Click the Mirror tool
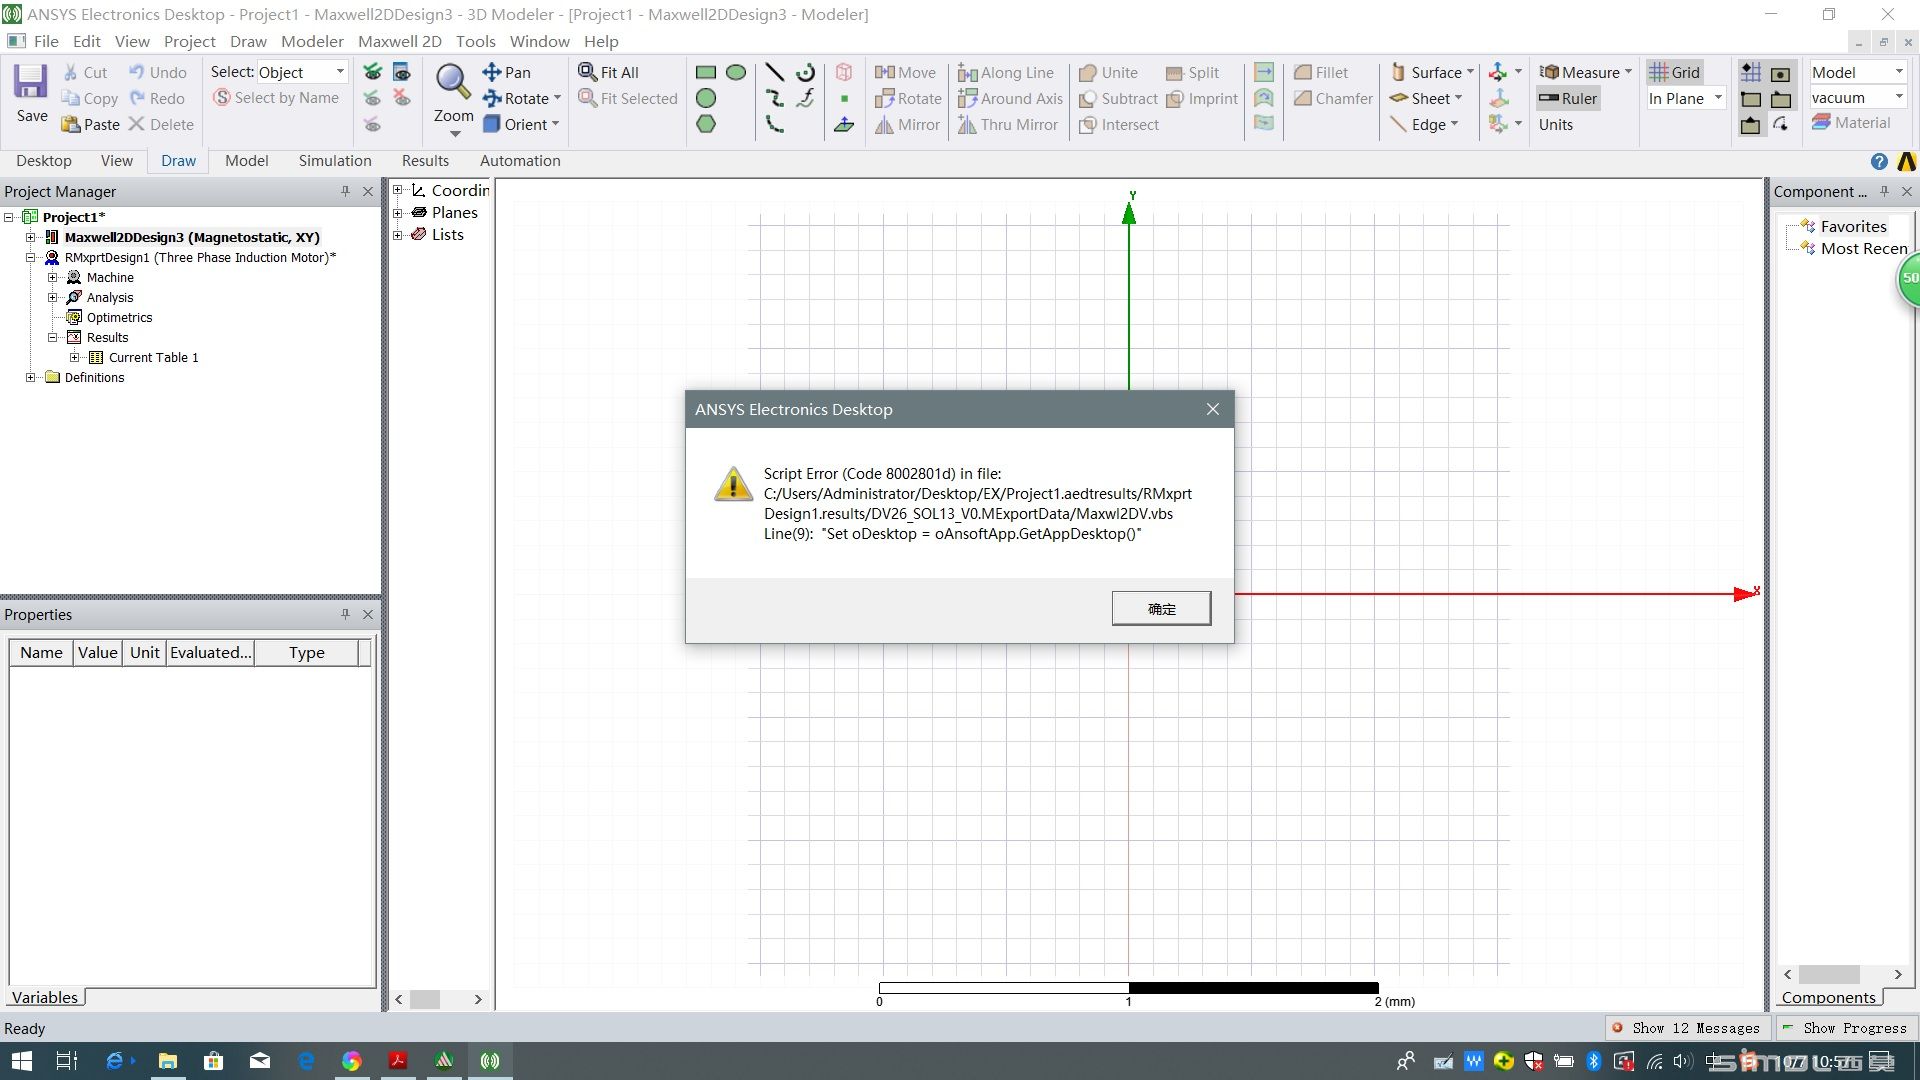 [x=907, y=124]
